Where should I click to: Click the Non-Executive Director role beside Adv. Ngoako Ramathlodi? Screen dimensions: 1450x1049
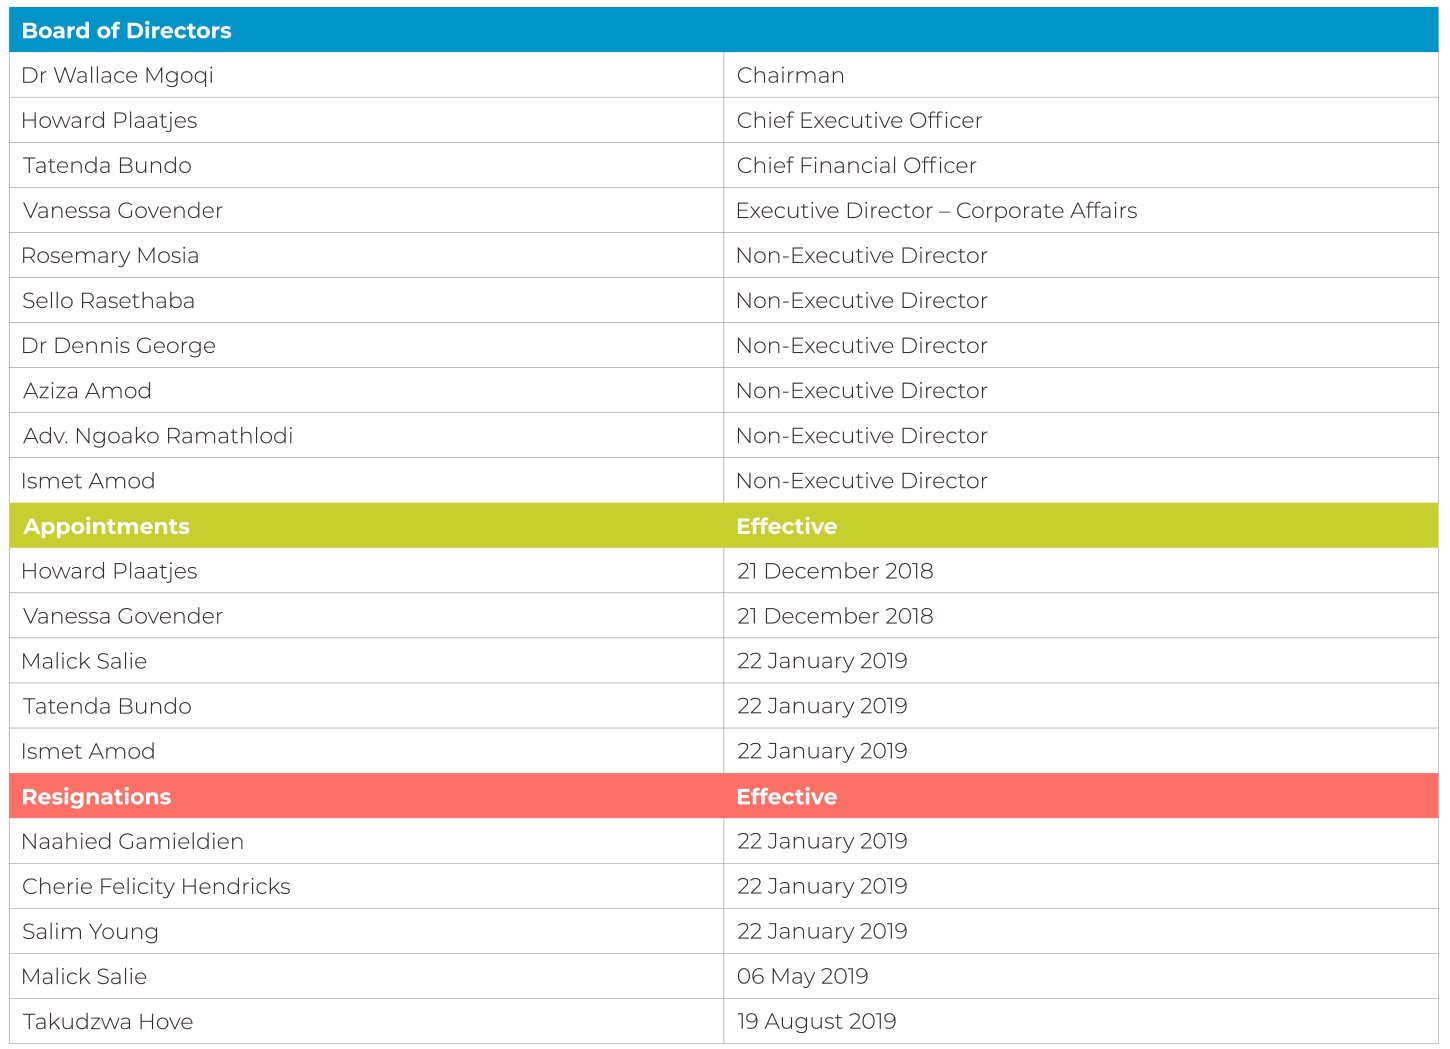(x=862, y=436)
